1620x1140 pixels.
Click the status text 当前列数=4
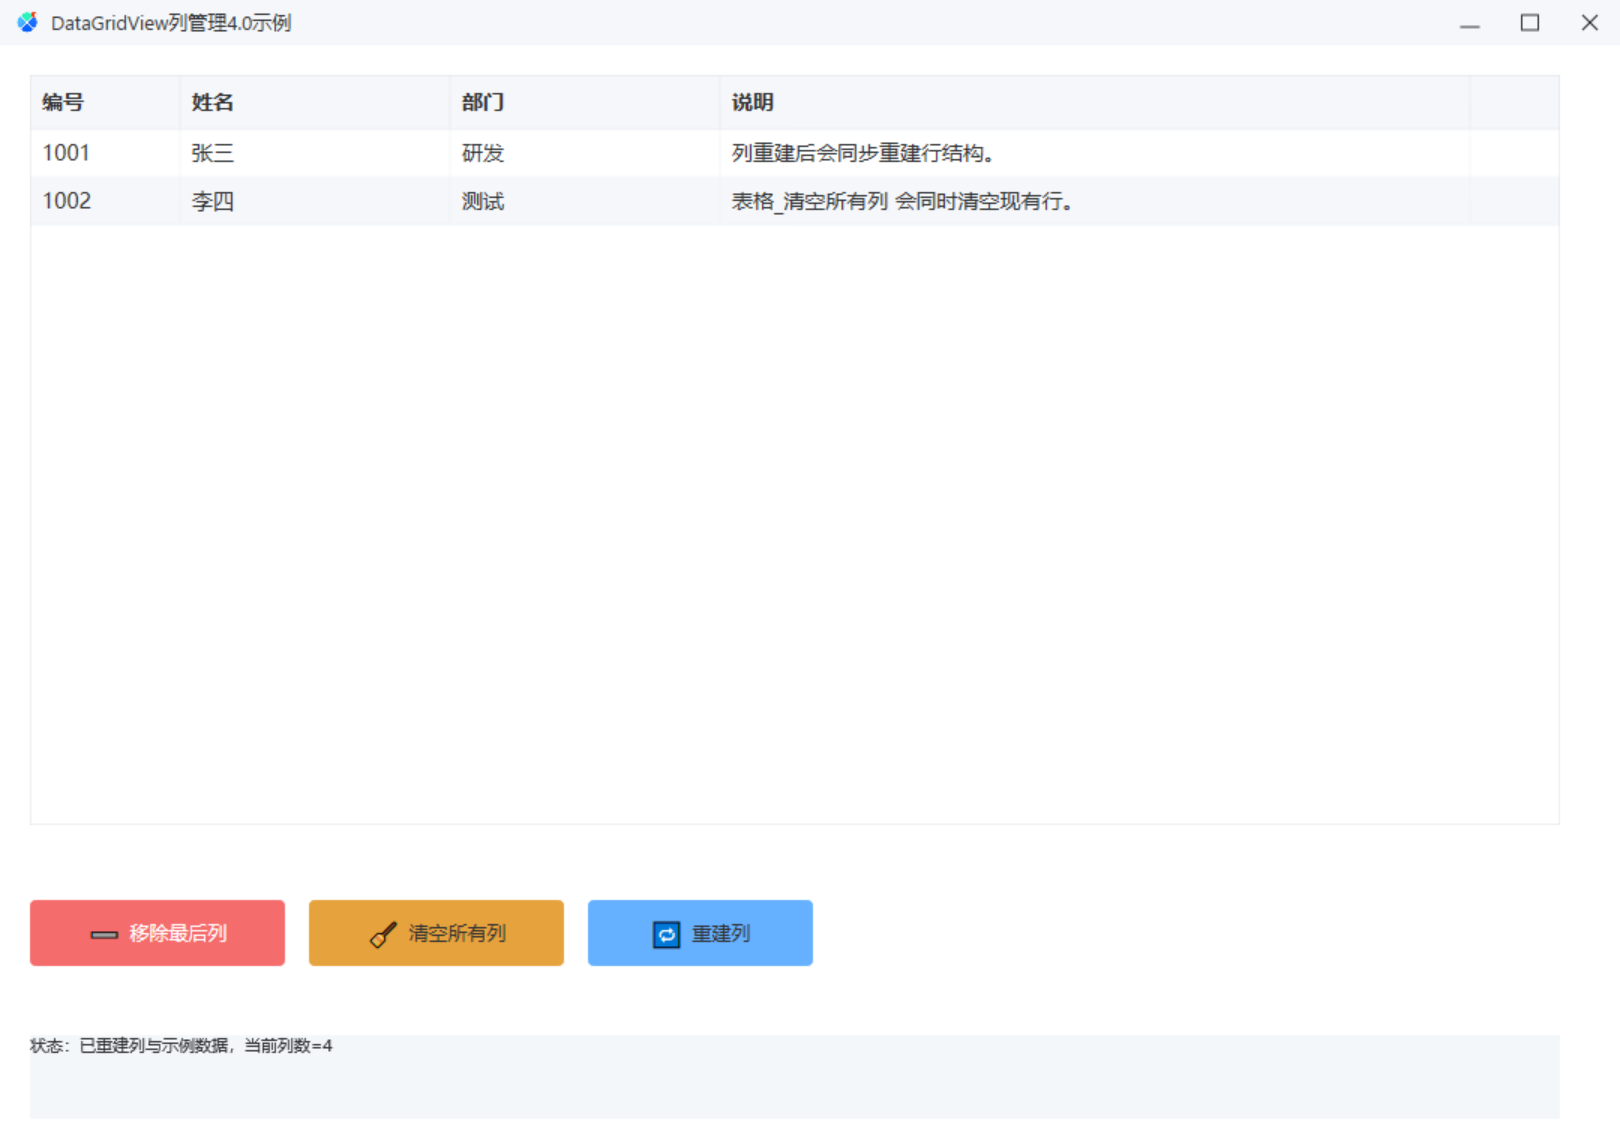point(288,1046)
